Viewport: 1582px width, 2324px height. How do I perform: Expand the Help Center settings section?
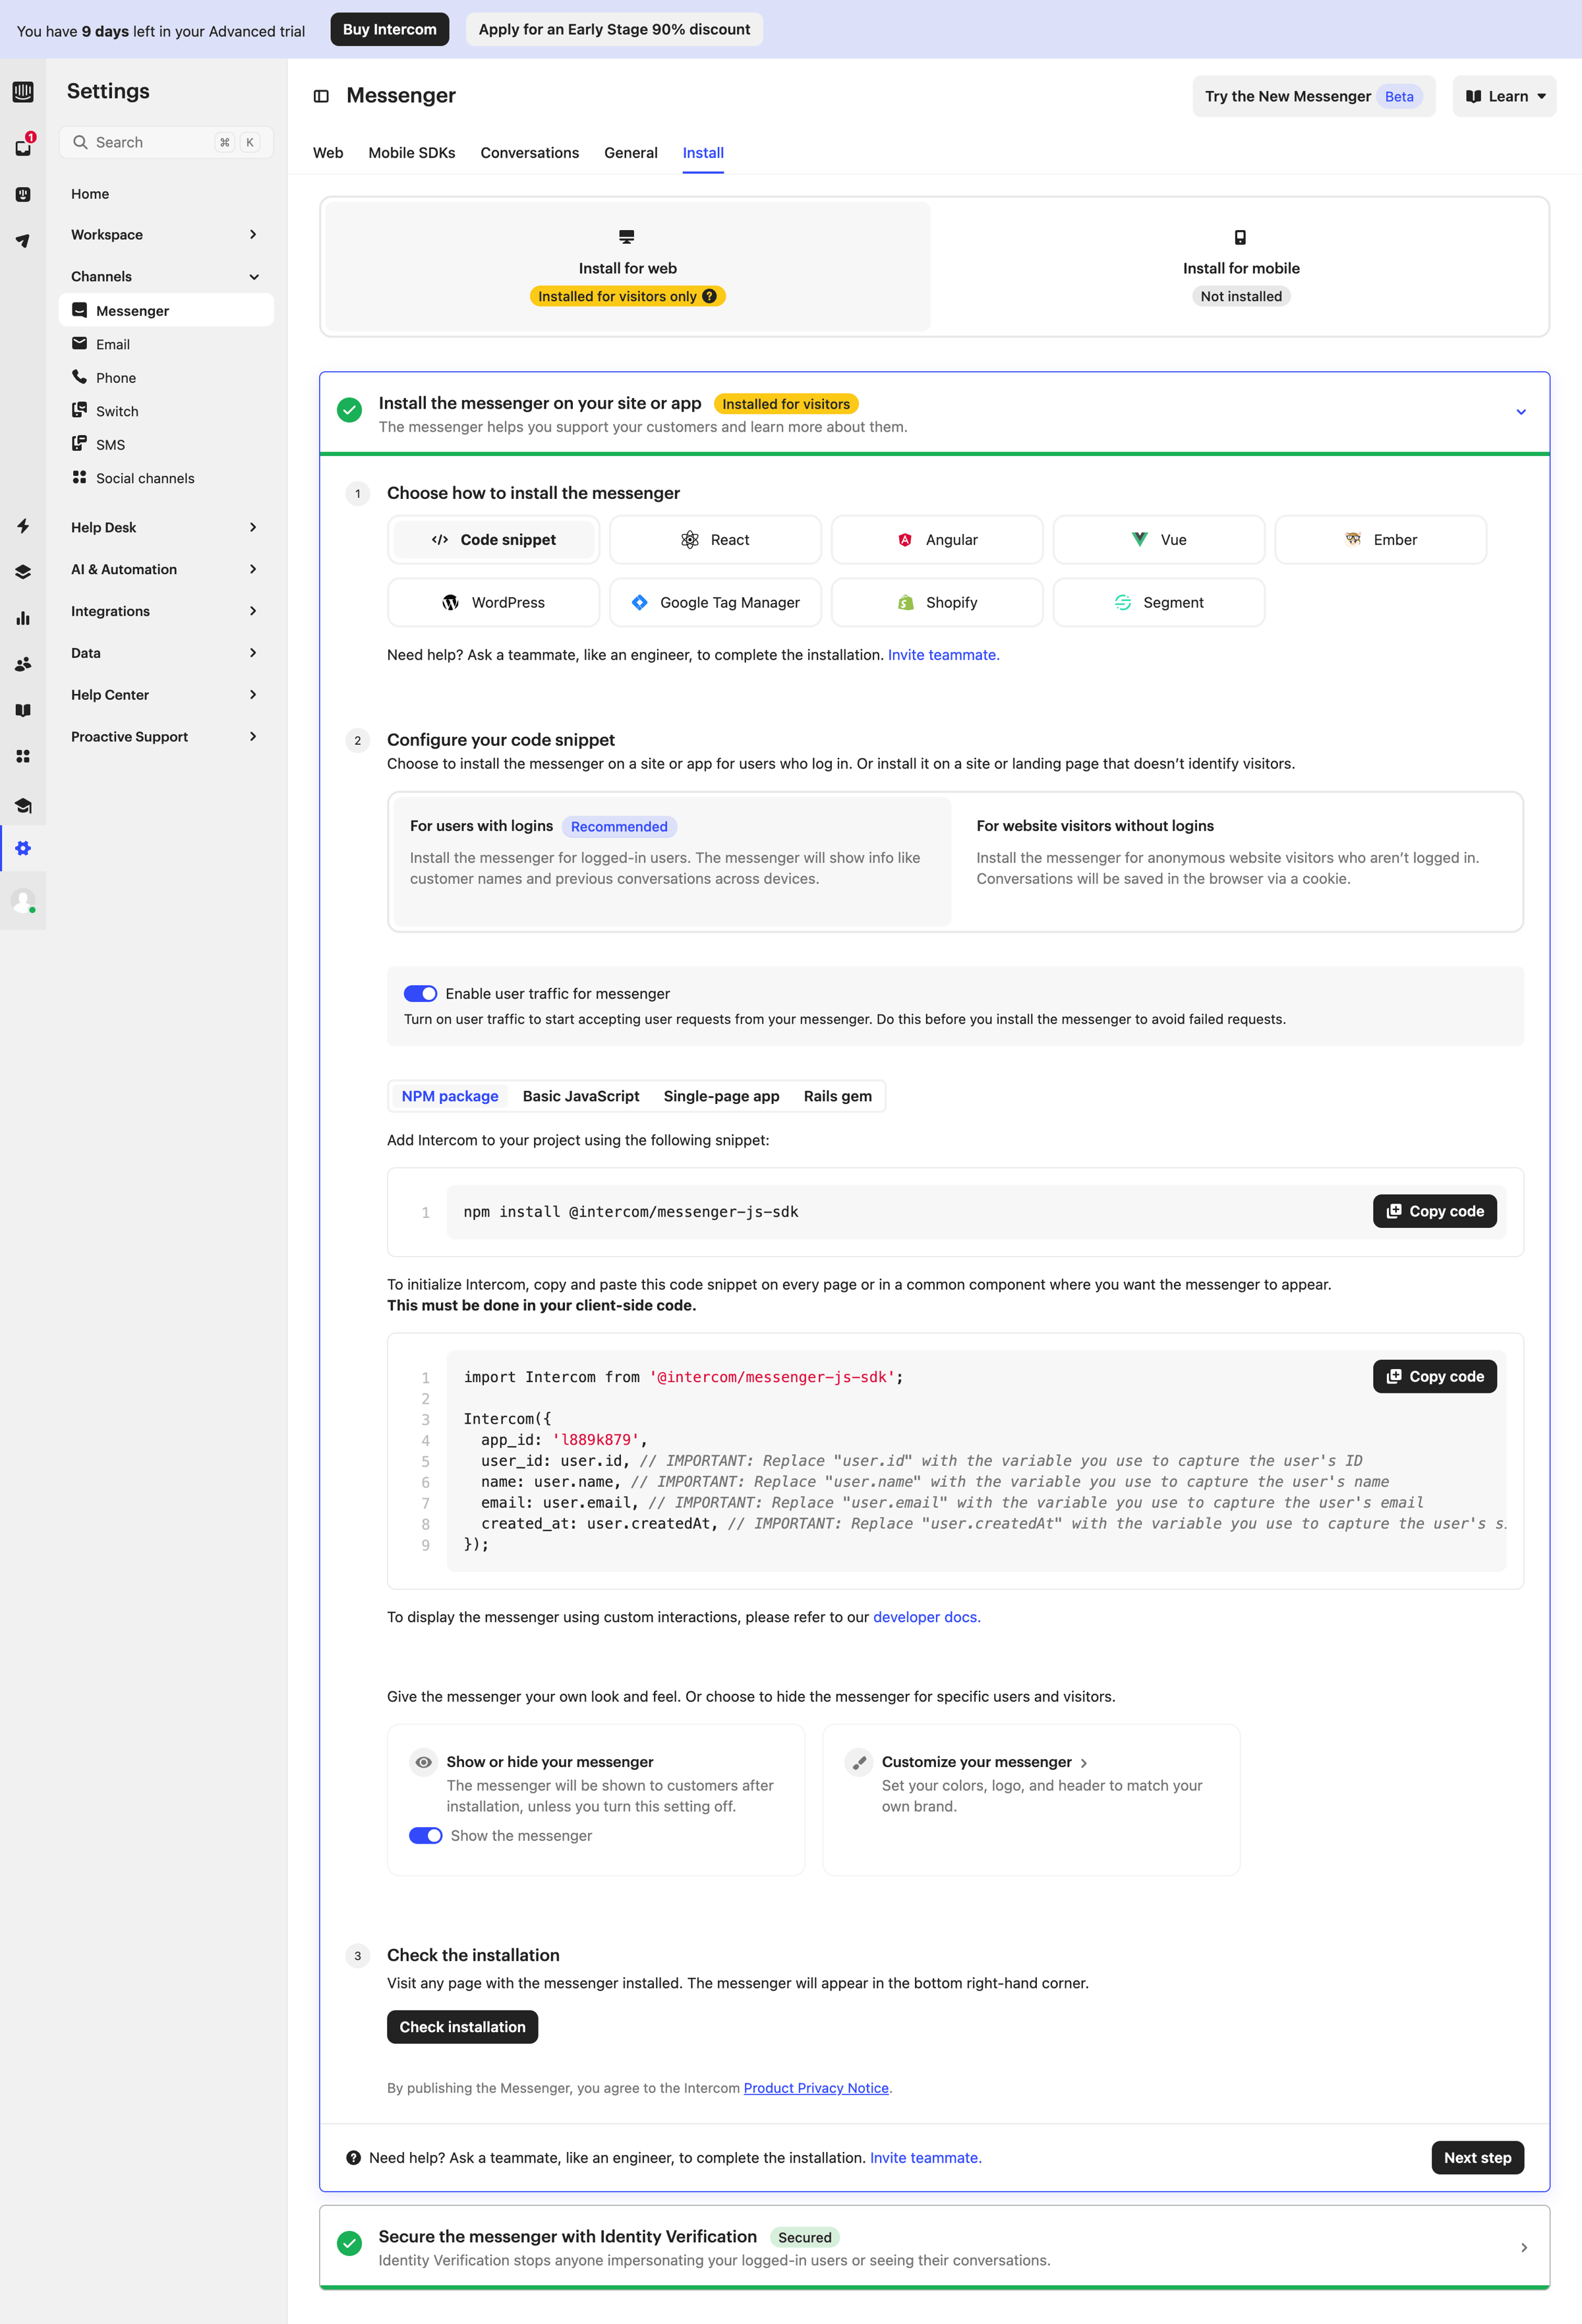pyautogui.click(x=166, y=695)
